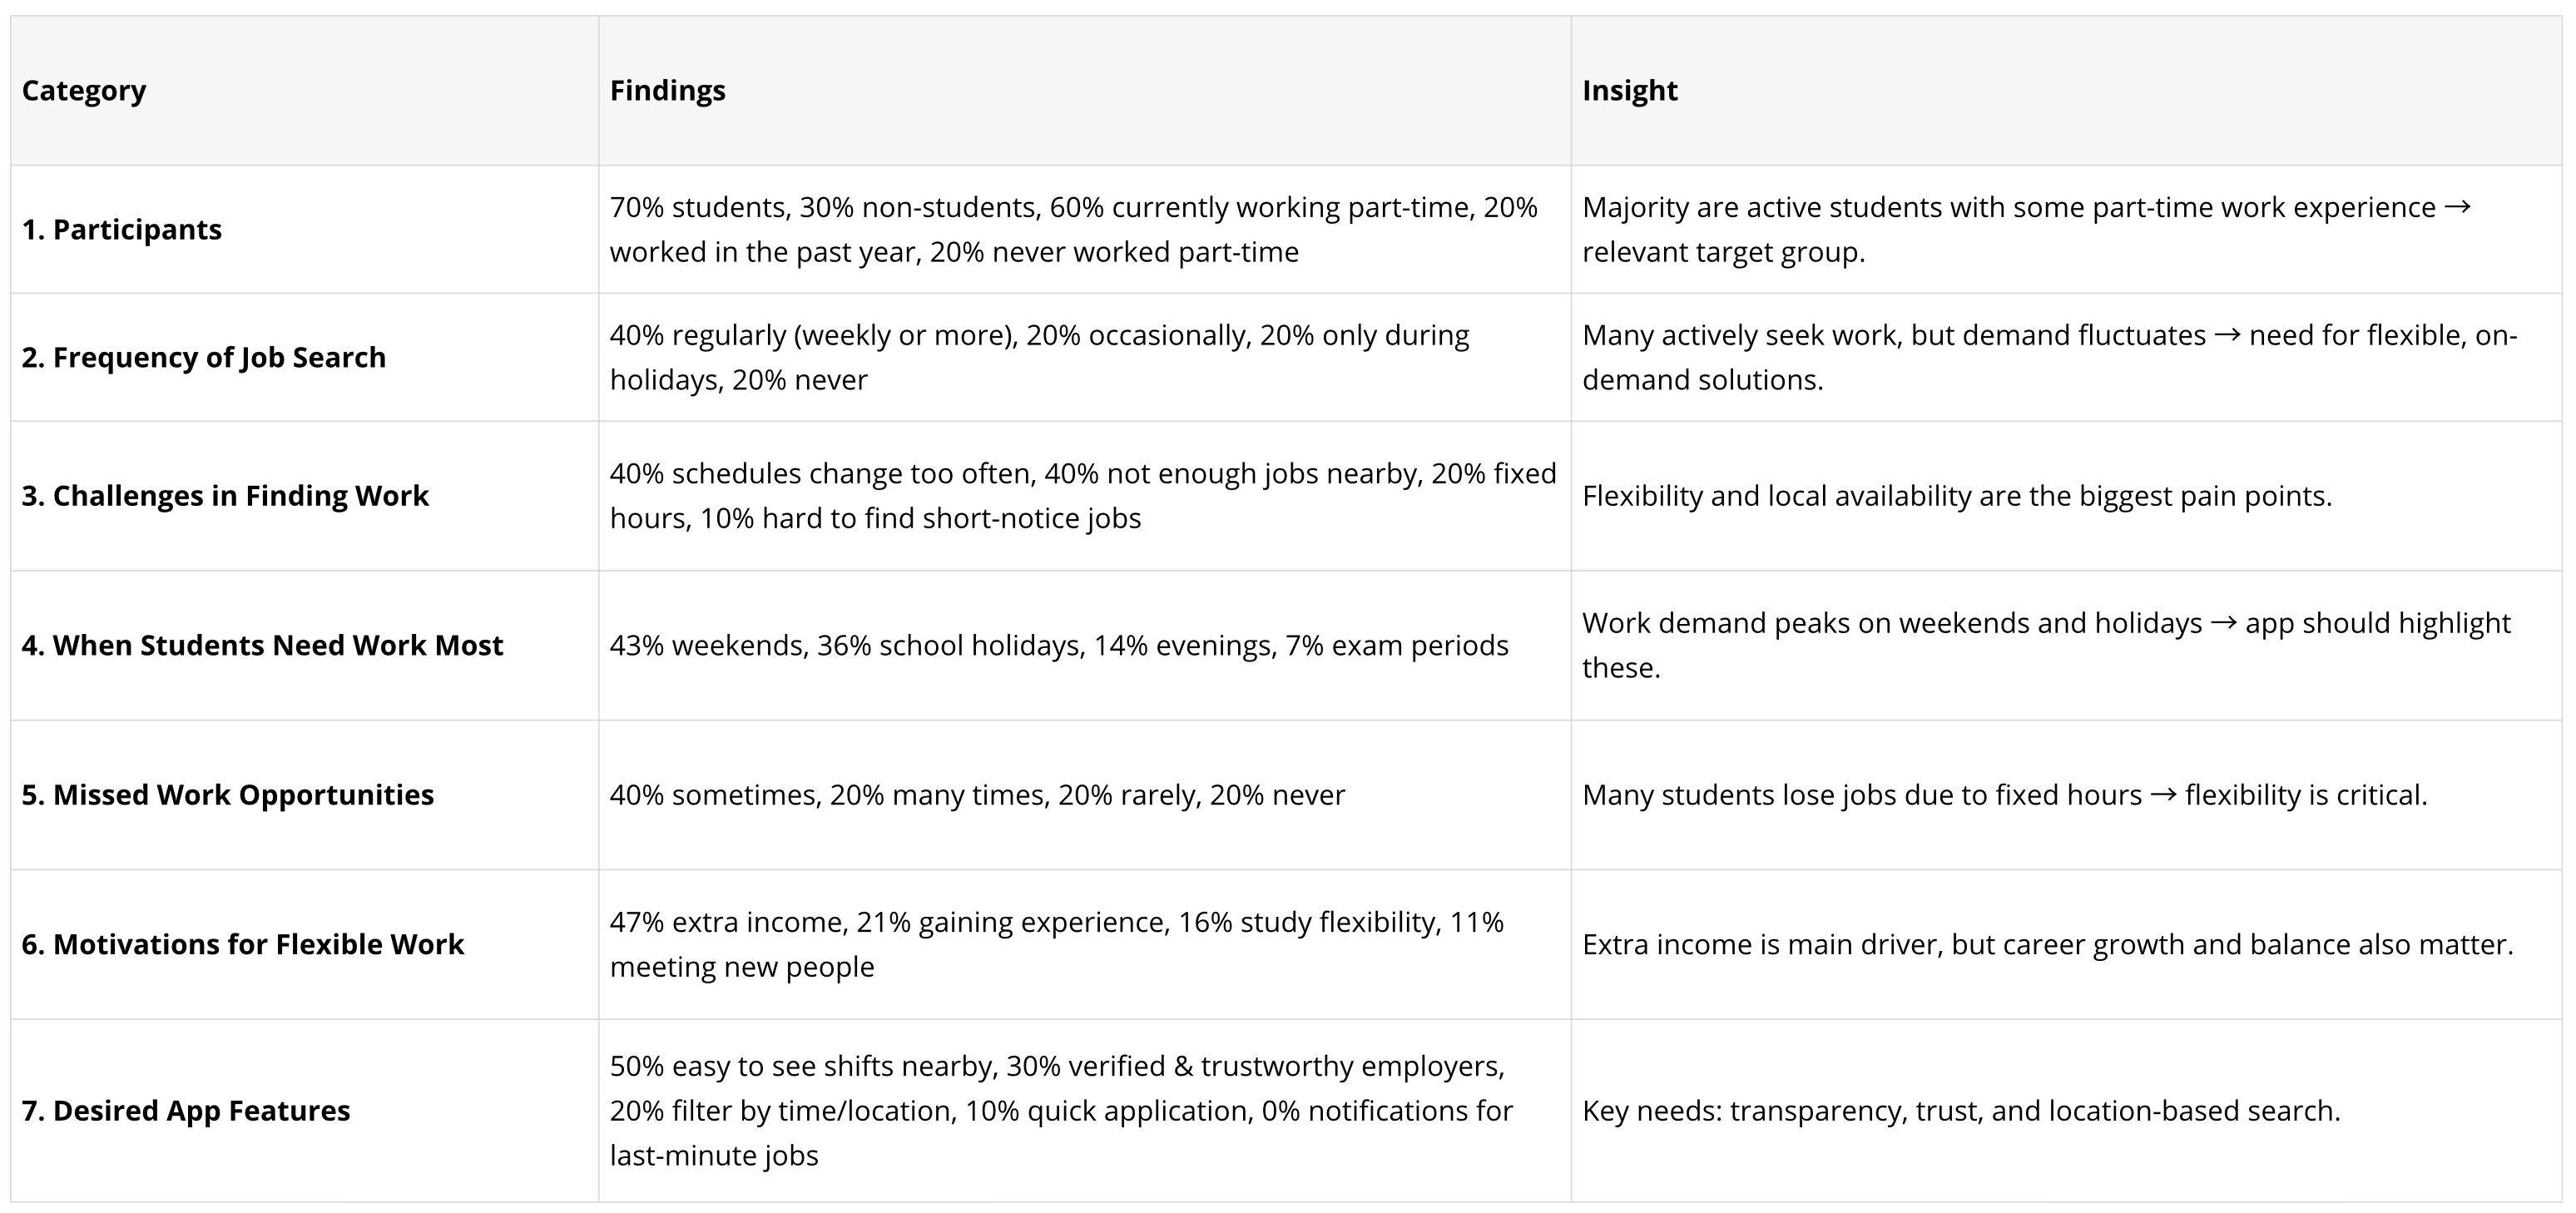Click '5. Missed Work Opportunities' label

[228, 794]
